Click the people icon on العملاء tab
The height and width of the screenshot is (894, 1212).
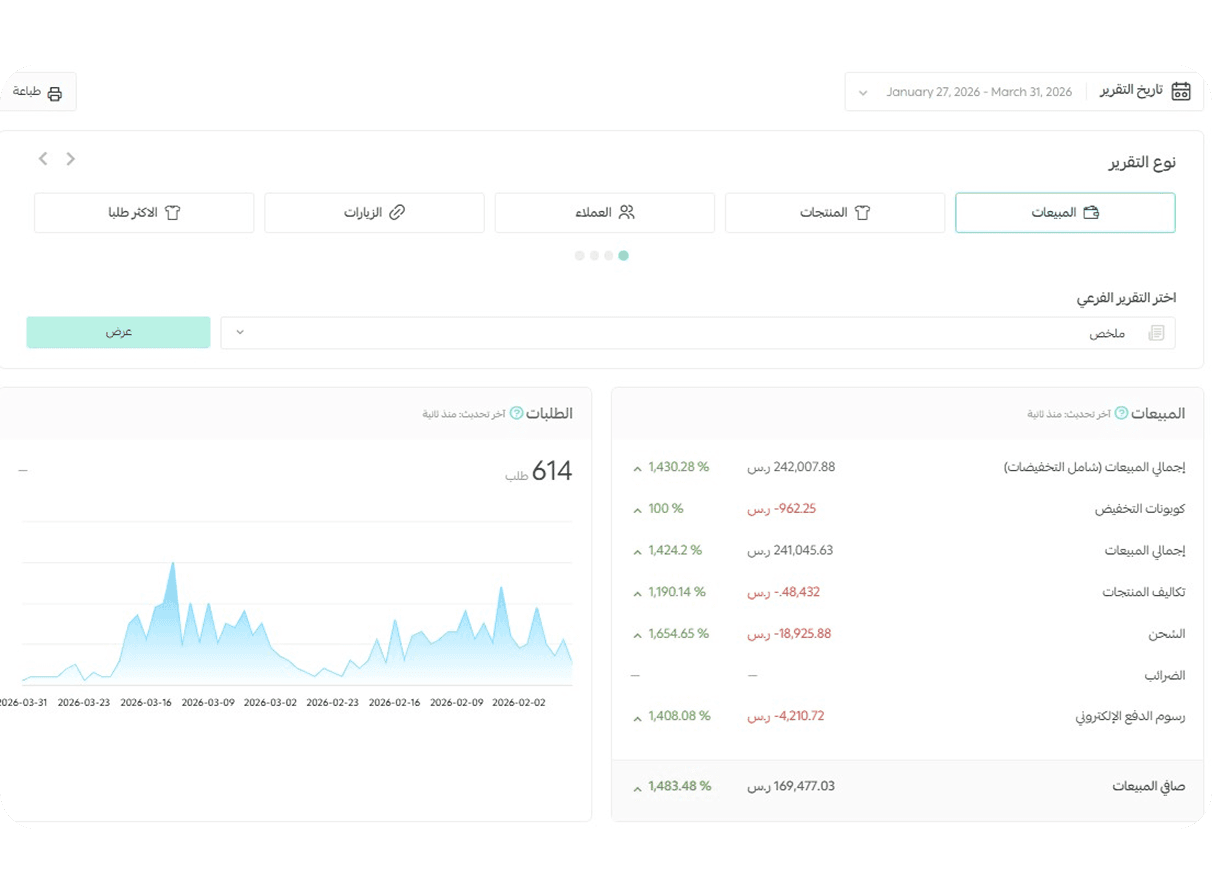tap(627, 212)
